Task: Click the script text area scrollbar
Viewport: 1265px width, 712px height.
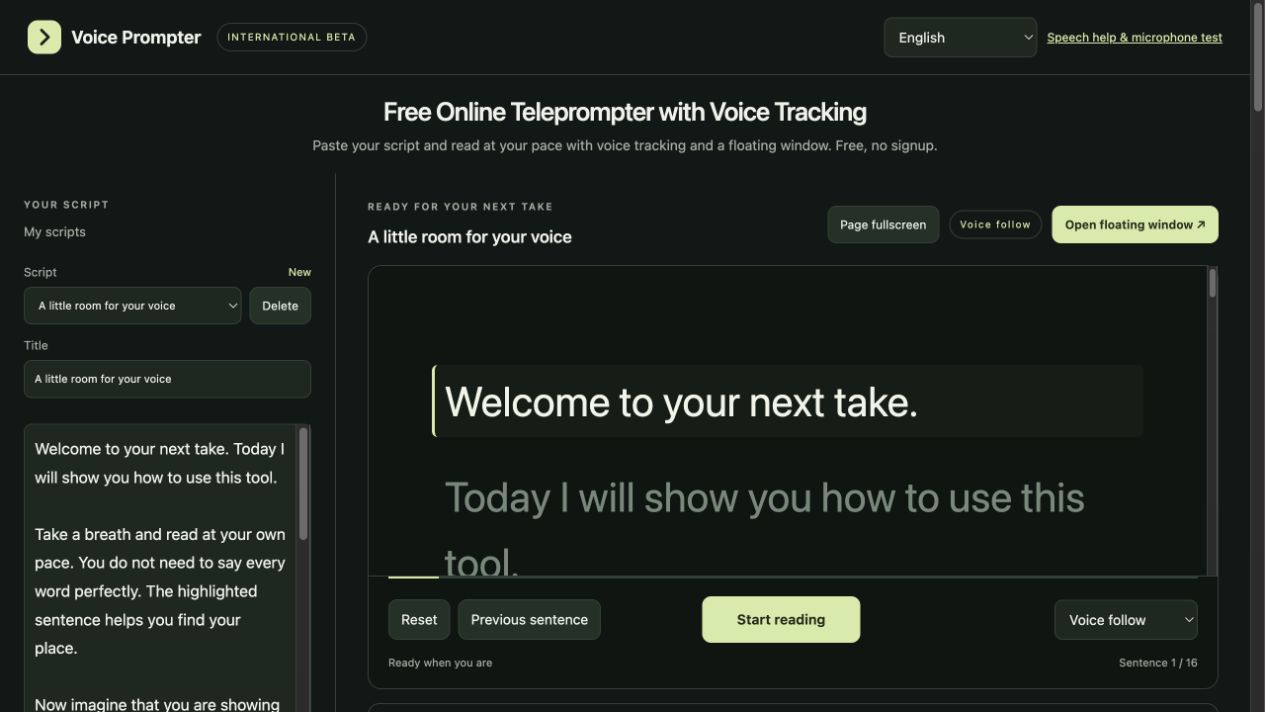Action: coord(303,485)
